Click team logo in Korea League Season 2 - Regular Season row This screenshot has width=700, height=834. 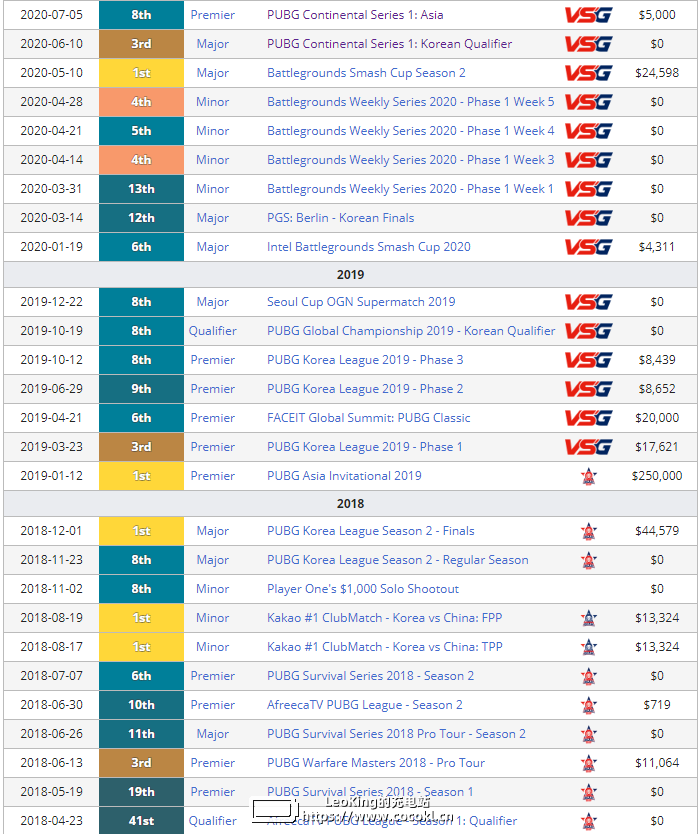click(589, 560)
